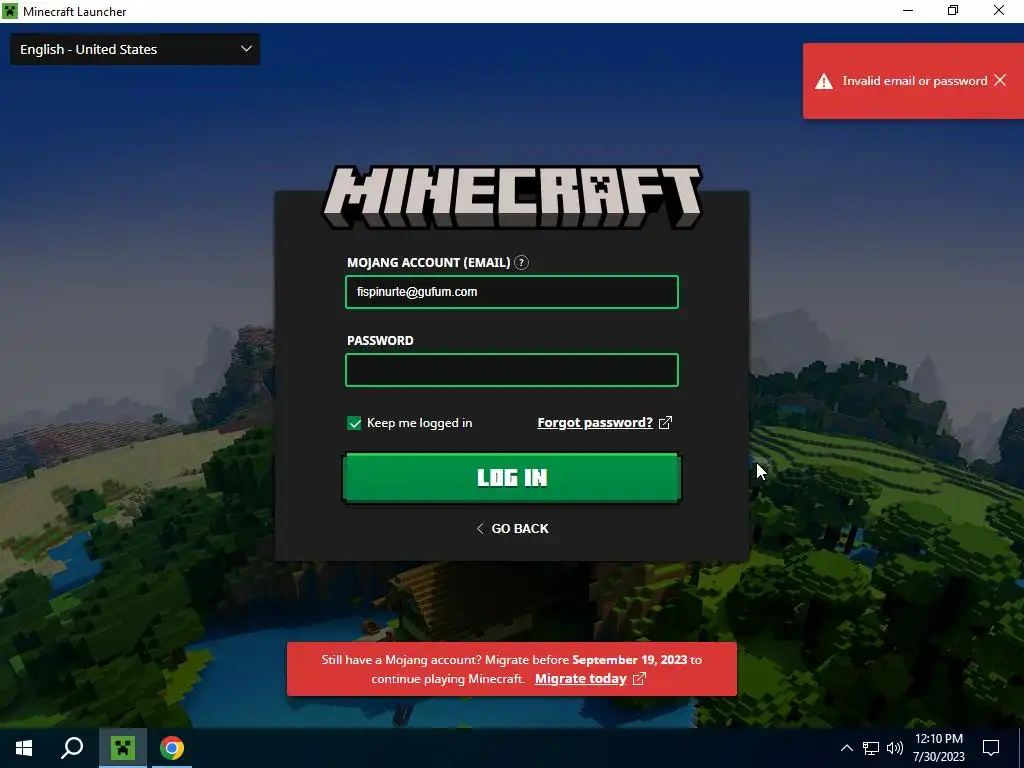Open network status tray icon
1024x768 pixels.
871,748
